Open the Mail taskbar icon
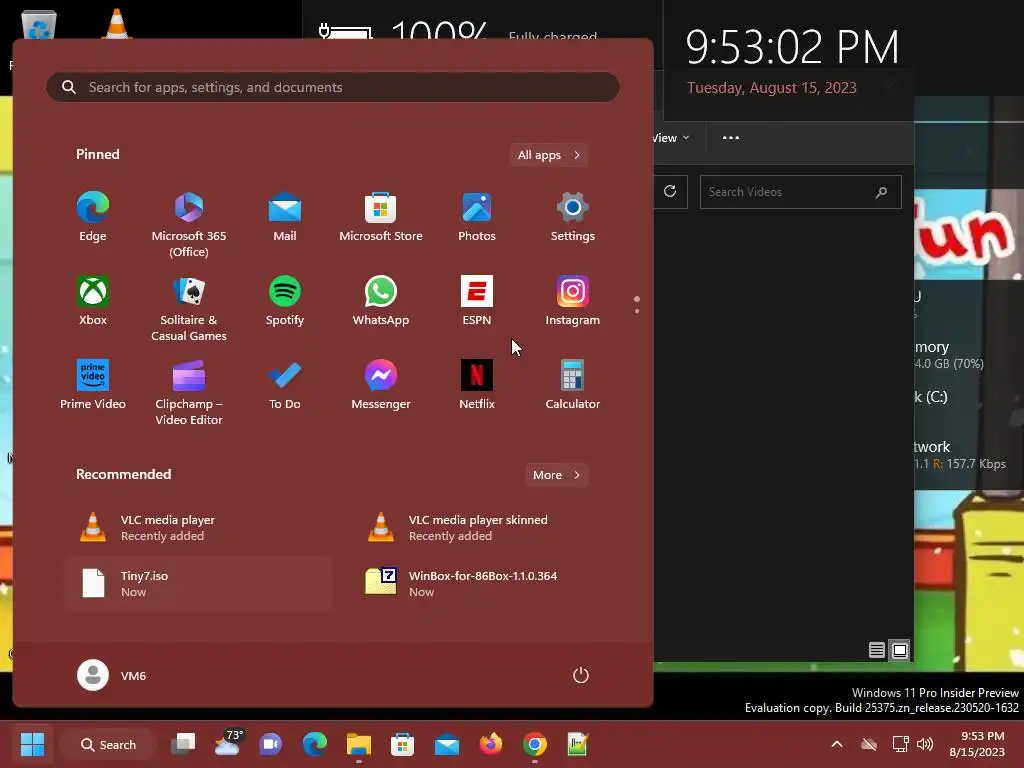 (447, 744)
